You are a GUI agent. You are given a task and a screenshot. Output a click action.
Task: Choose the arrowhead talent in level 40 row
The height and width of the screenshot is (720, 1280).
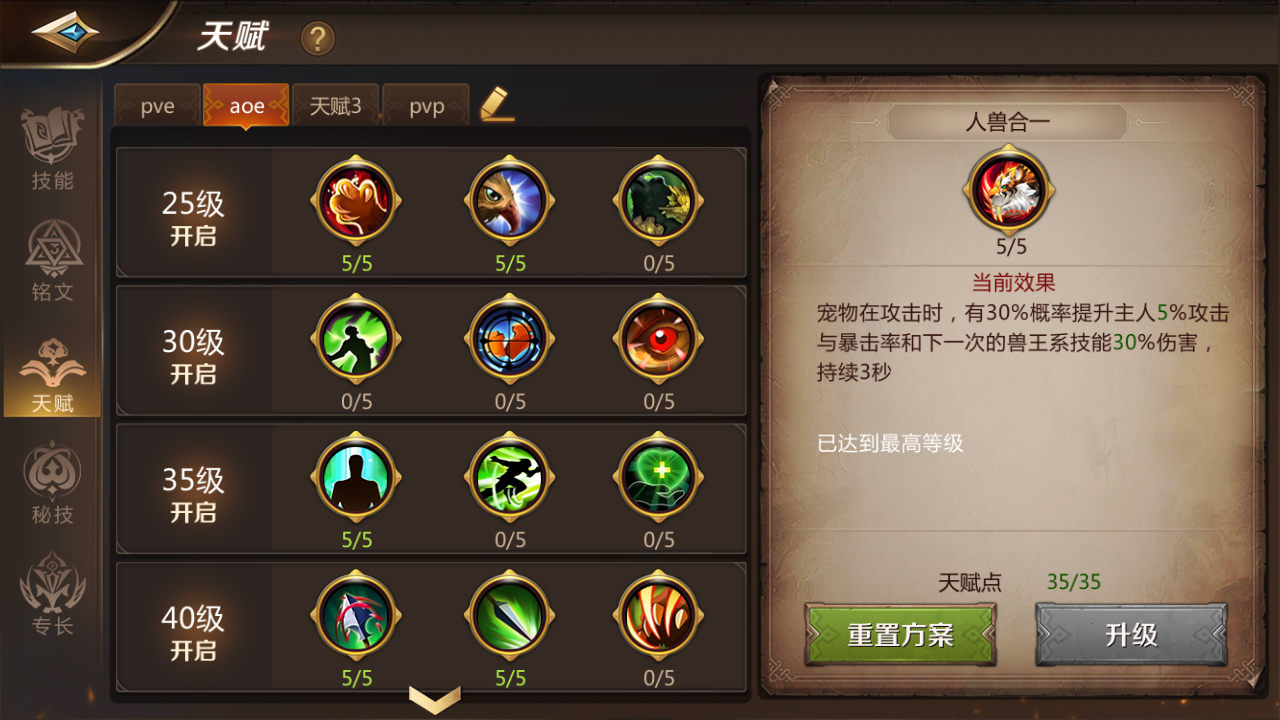[x=510, y=614]
